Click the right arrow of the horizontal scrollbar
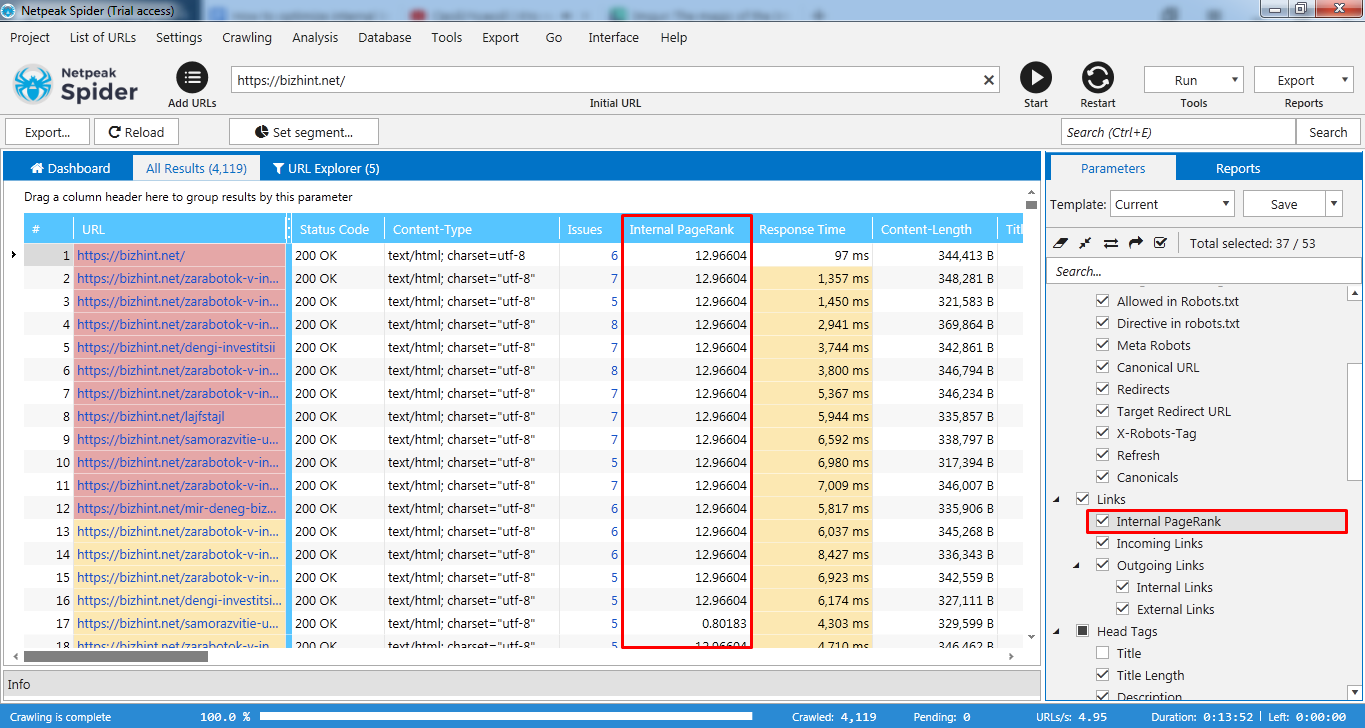 [x=1011, y=657]
